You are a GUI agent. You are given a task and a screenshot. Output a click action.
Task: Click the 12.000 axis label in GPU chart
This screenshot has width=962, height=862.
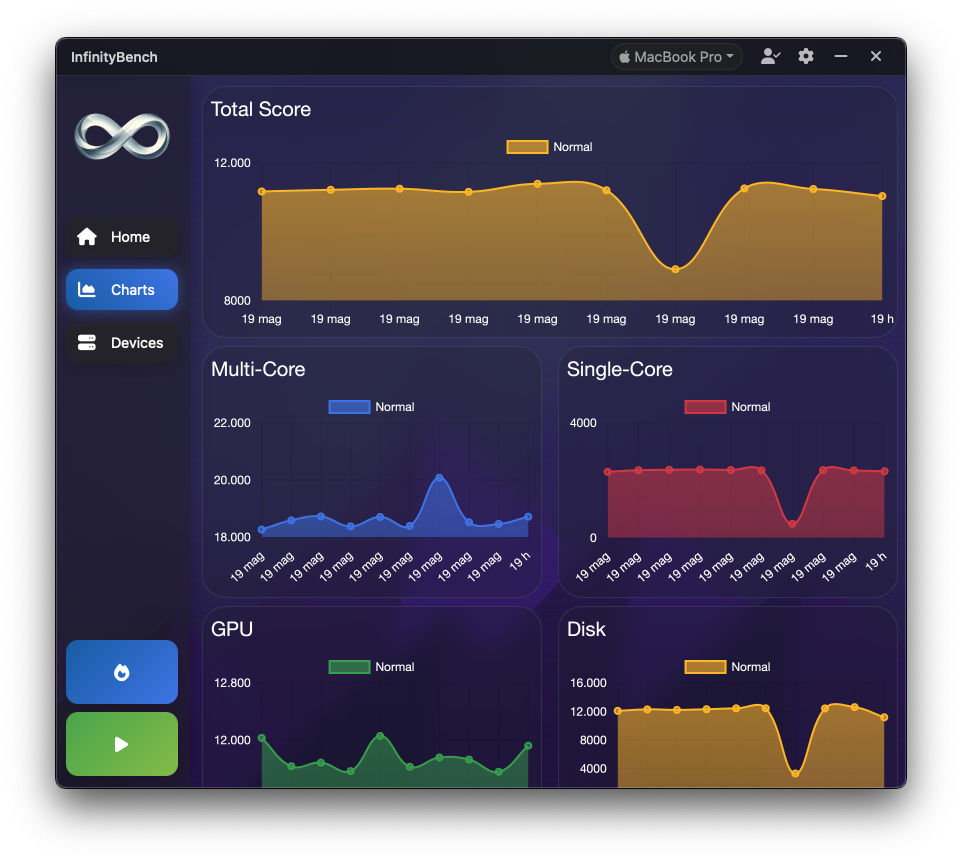(x=232, y=741)
